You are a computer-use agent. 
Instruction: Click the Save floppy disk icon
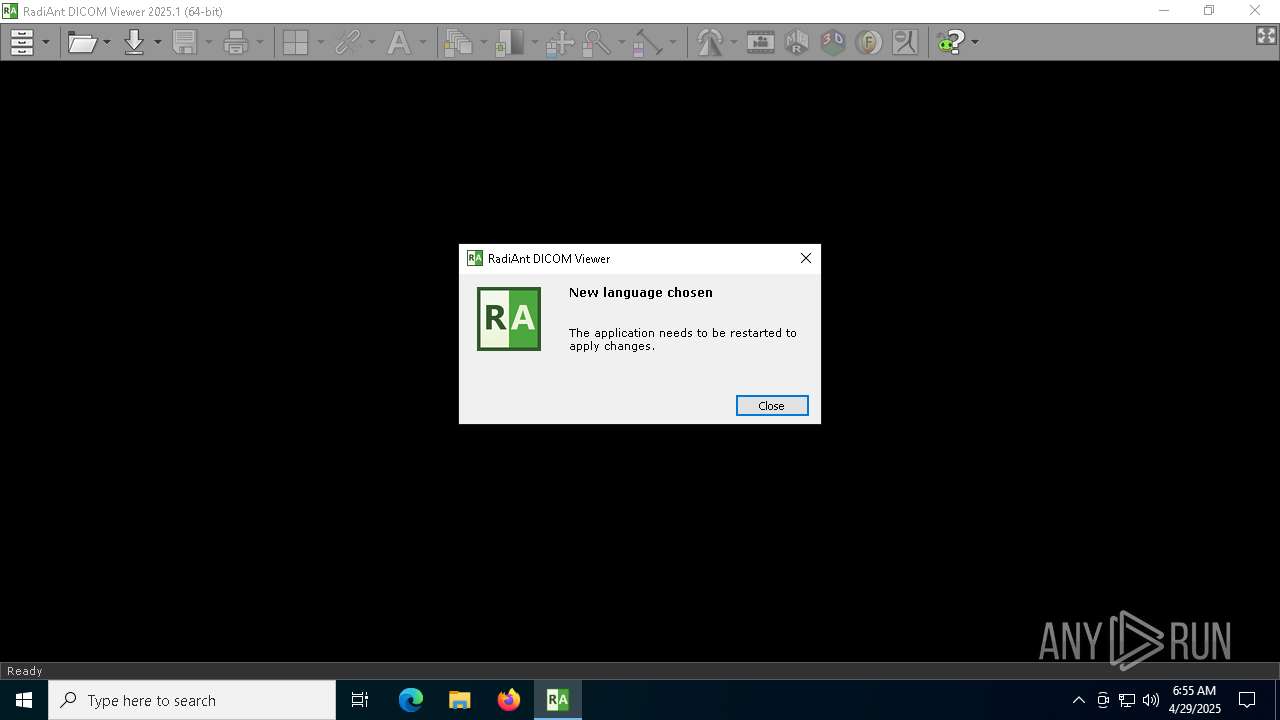pyautogui.click(x=185, y=42)
